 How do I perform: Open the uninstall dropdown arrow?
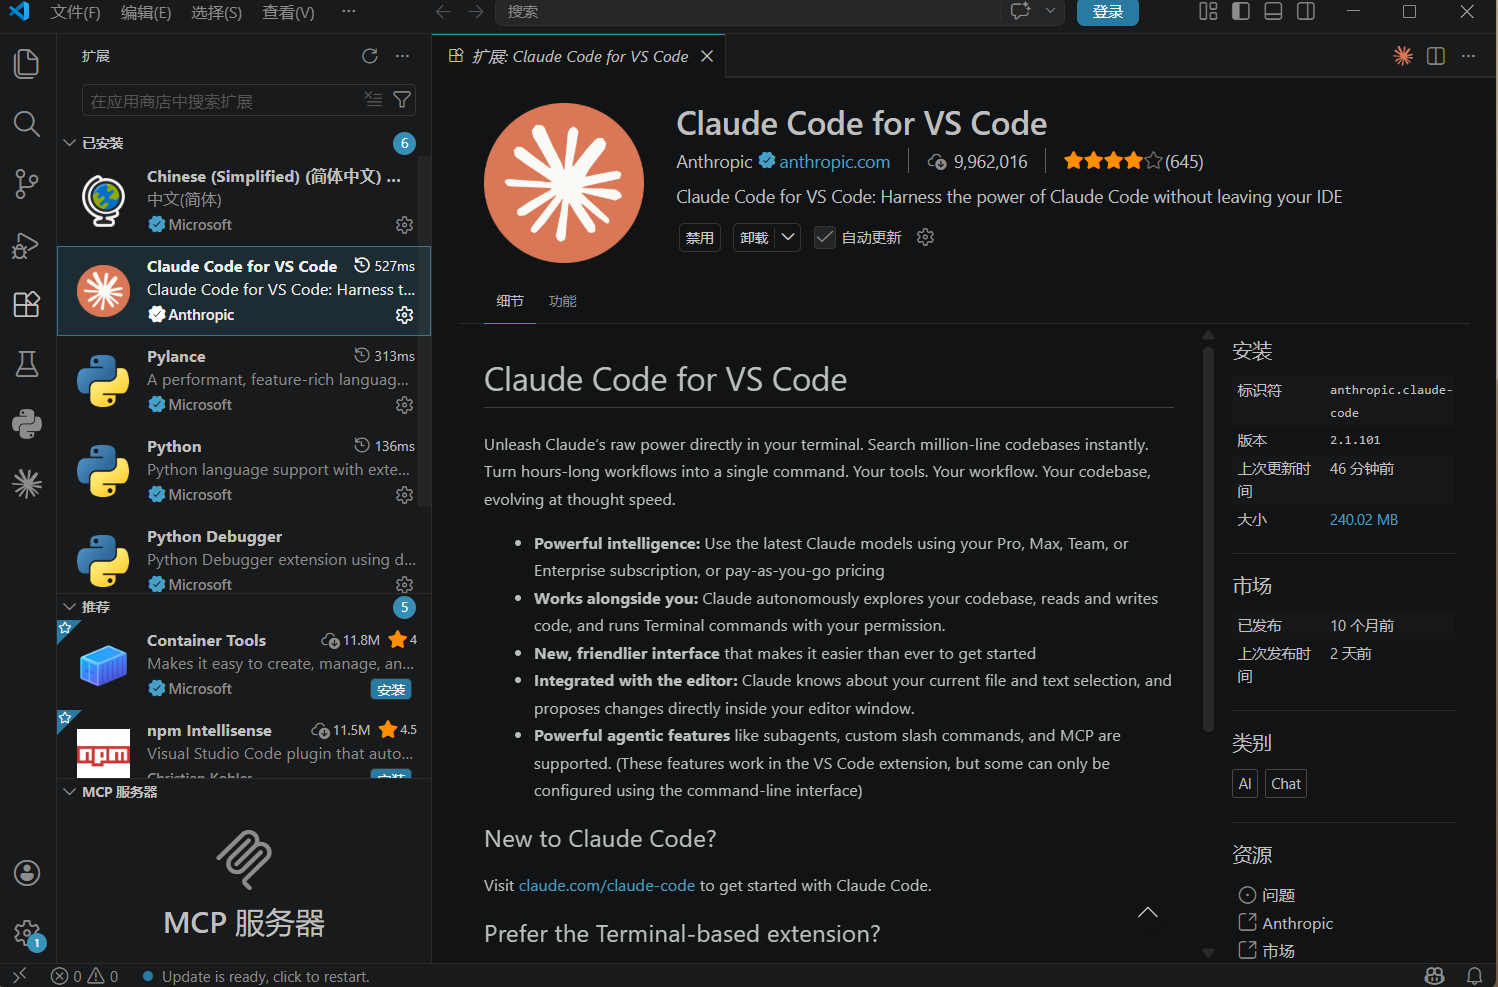coord(788,237)
